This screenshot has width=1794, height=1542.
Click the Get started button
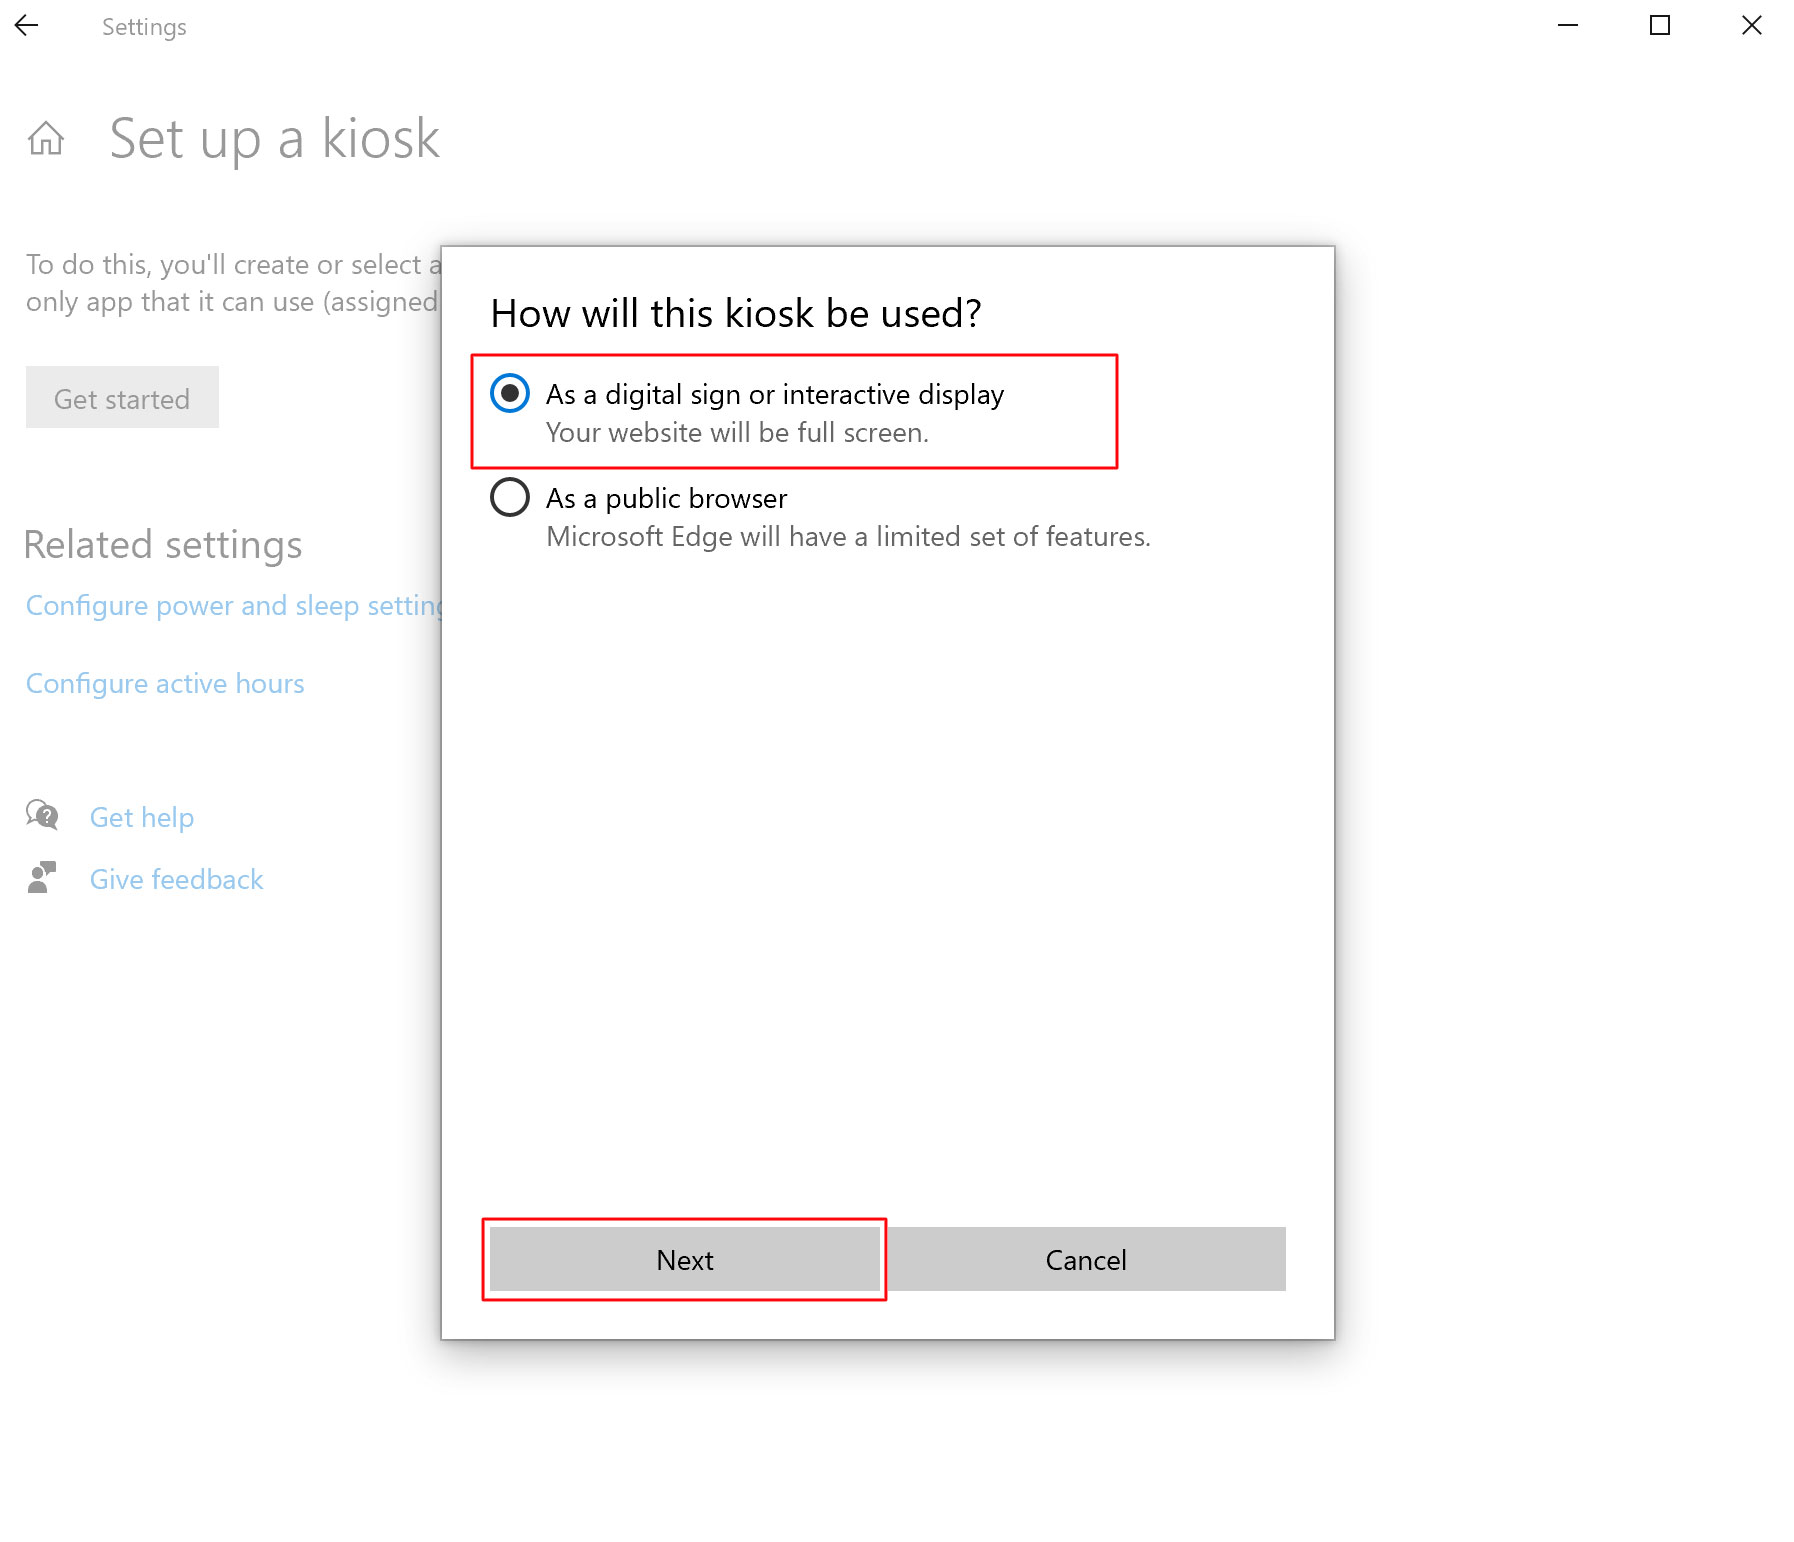point(122,398)
